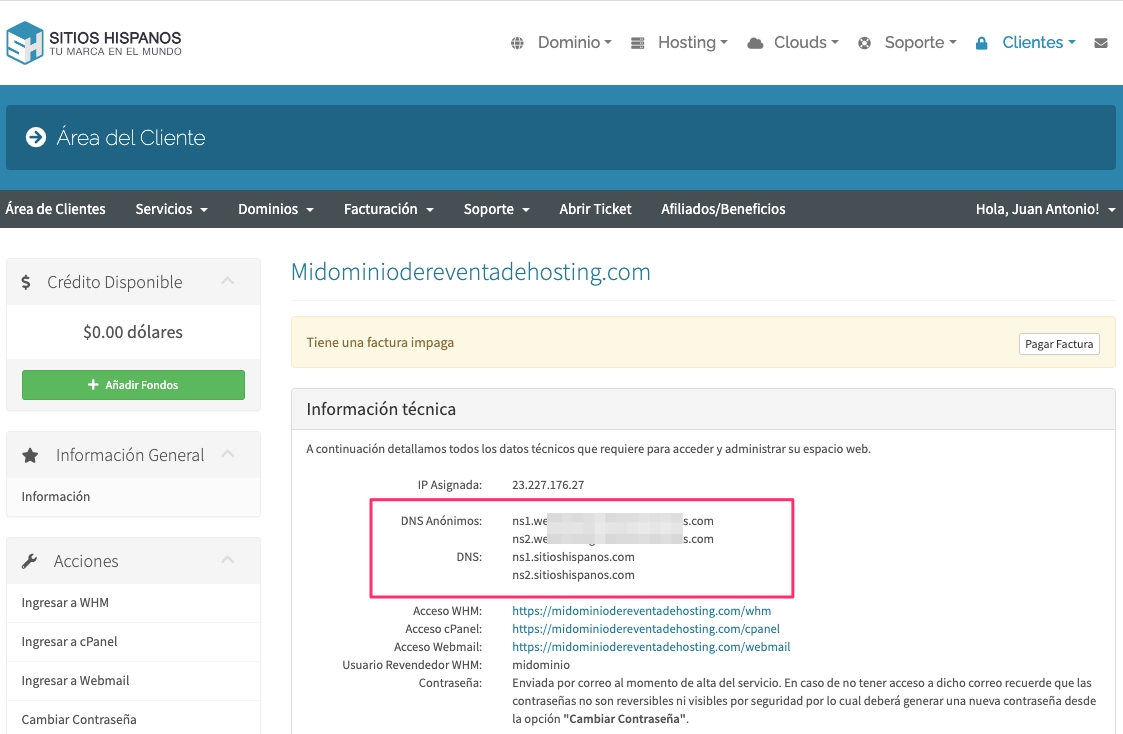This screenshot has width=1123, height=734.
Task: Click the green Añadir Fondos button
Action: [133, 385]
